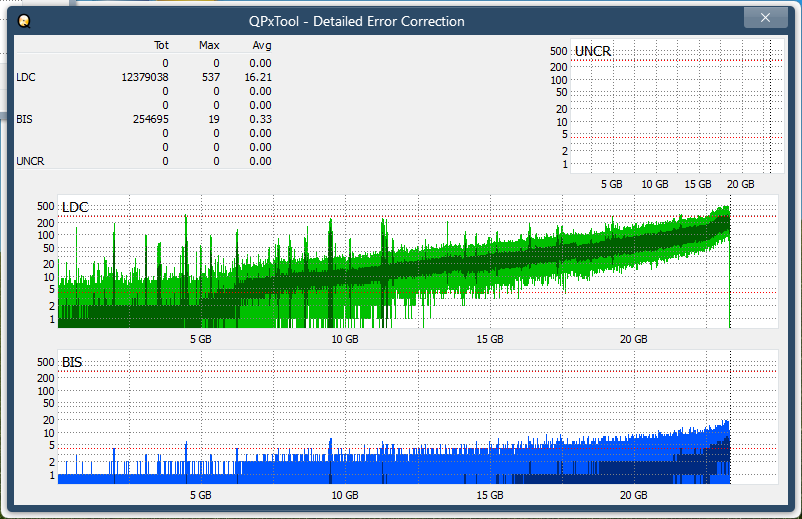Click the '15 GB' label under the LDC chart

coord(490,339)
